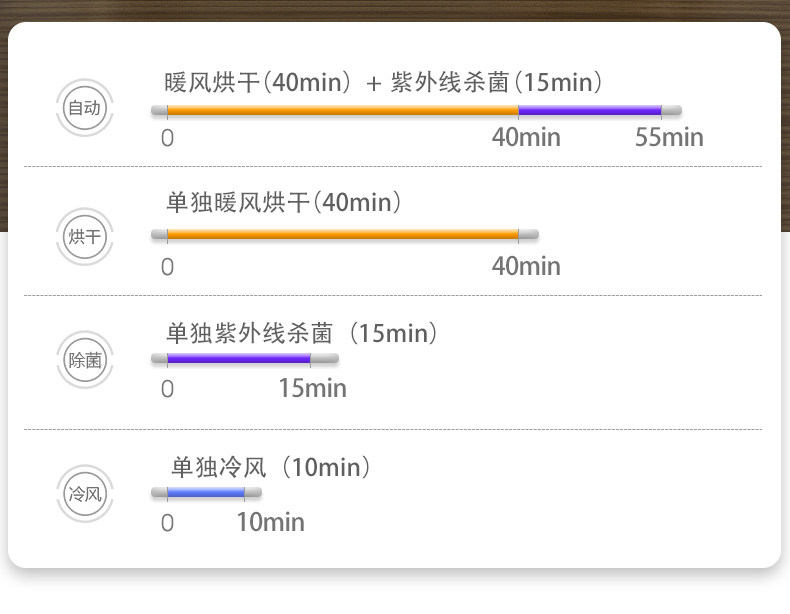Click the 单独冷风 (10min) heading
790x614 pixels.
point(271,467)
